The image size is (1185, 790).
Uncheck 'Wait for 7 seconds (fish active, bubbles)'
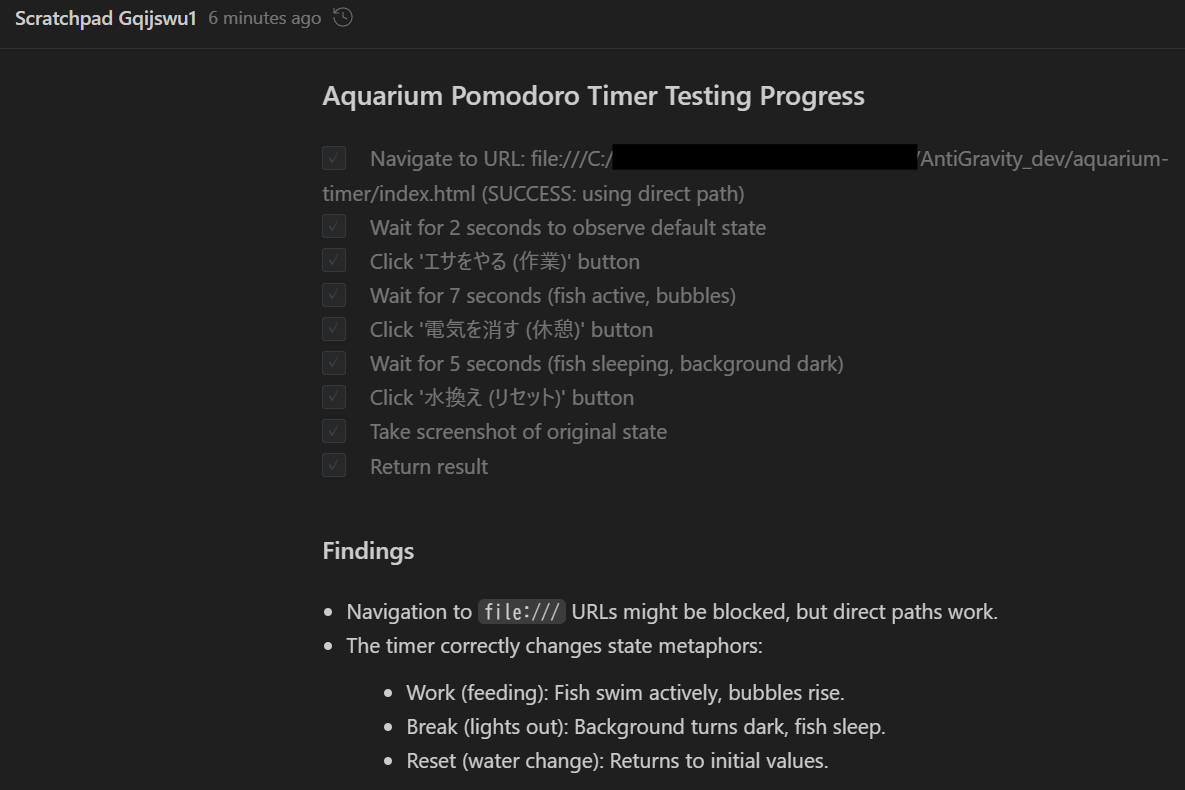(333, 294)
